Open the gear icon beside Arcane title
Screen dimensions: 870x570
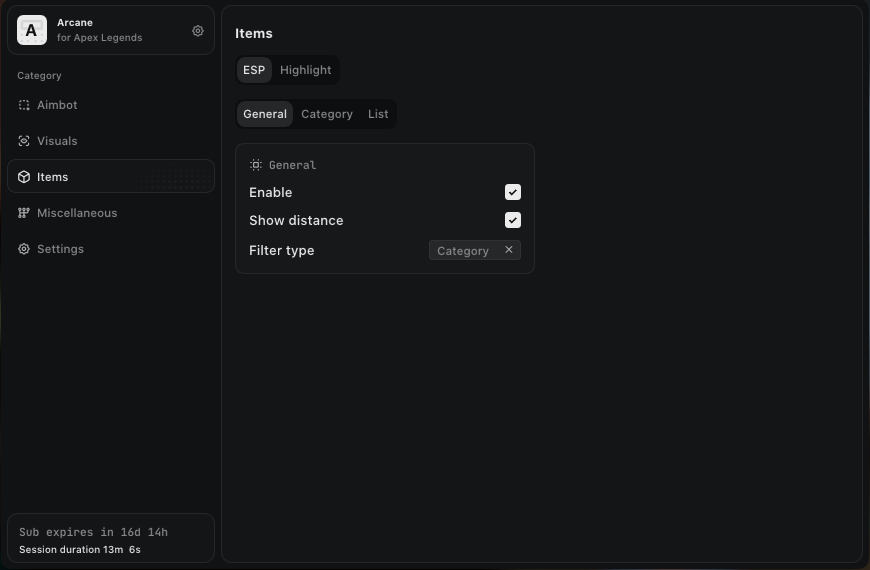(x=198, y=31)
